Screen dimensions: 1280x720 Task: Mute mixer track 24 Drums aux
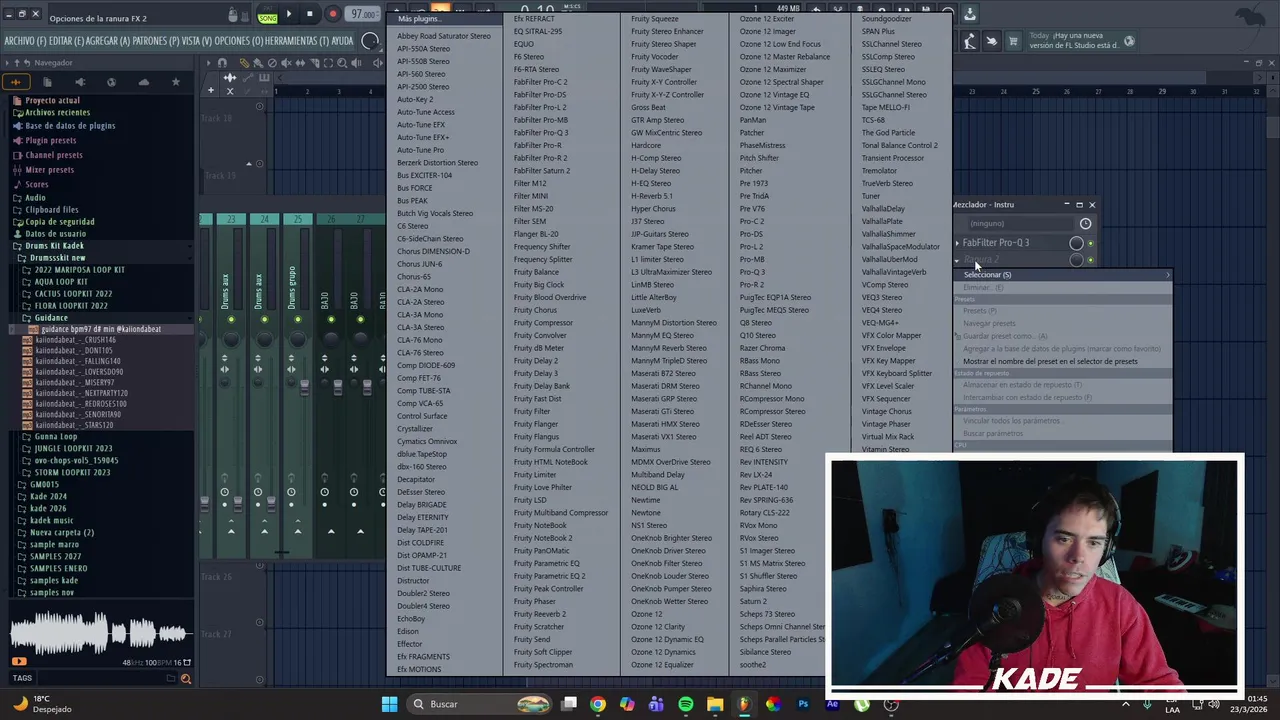pos(264,320)
